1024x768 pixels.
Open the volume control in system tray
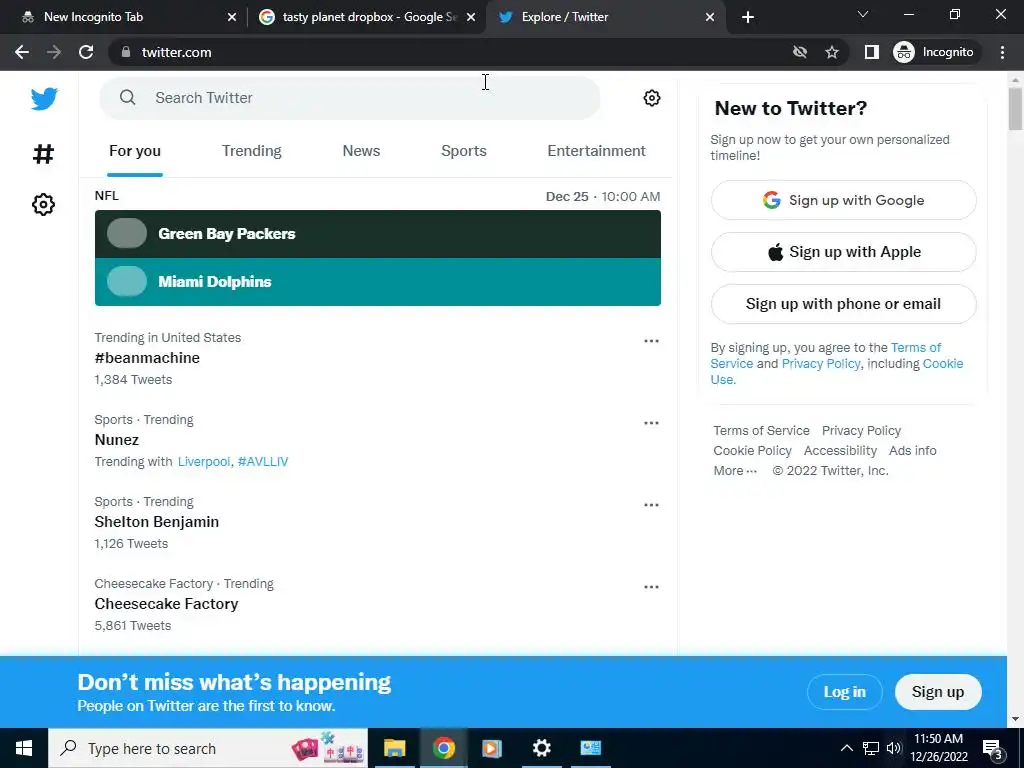893,748
